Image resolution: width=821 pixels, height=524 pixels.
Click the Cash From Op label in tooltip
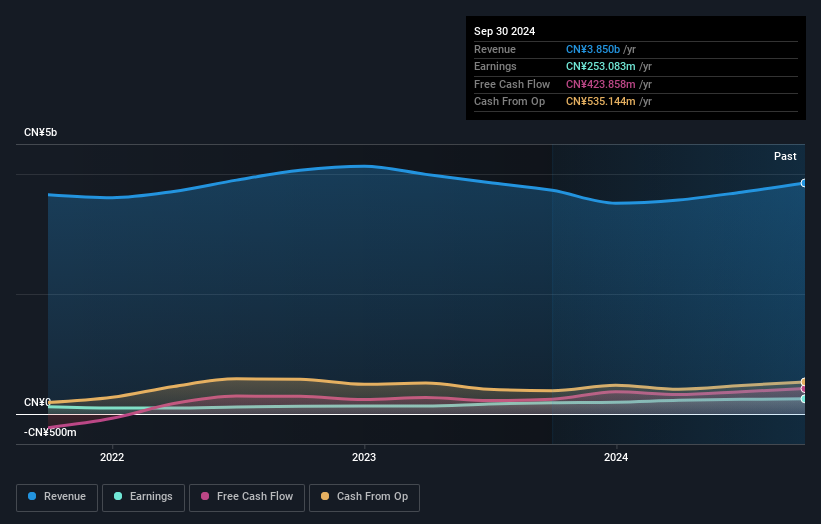click(x=509, y=102)
